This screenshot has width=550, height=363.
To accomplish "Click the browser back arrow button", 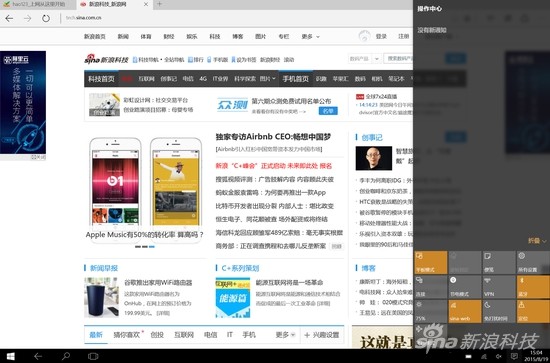I will point(9,18).
